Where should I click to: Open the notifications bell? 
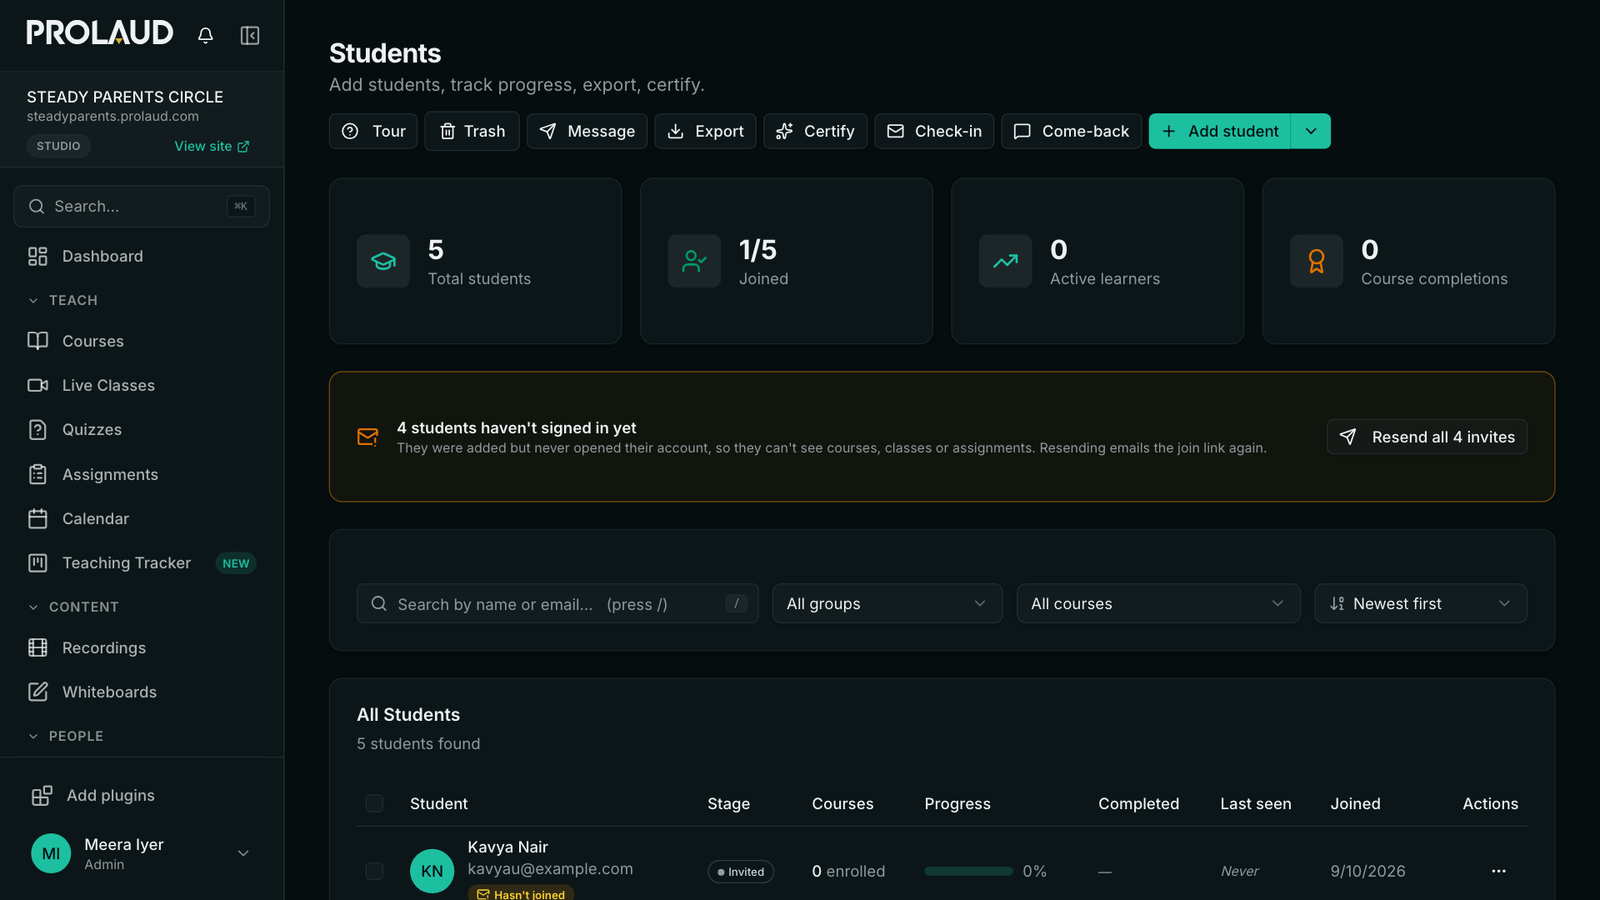tap(205, 35)
